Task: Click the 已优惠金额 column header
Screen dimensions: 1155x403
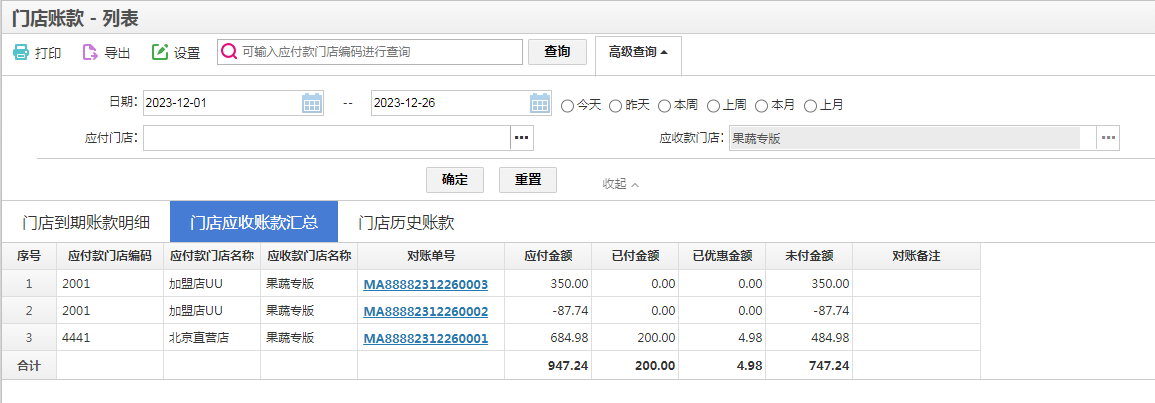Action: tap(722, 256)
